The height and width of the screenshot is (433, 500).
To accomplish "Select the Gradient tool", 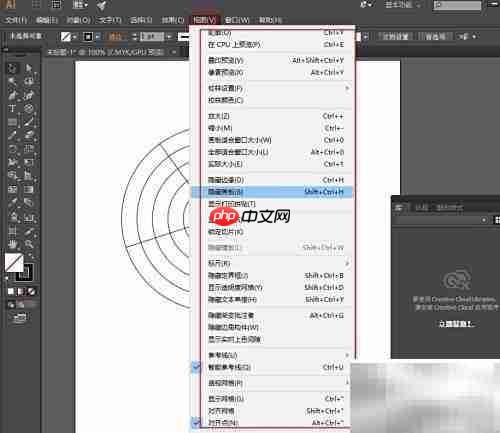I will tap(29, 189).
